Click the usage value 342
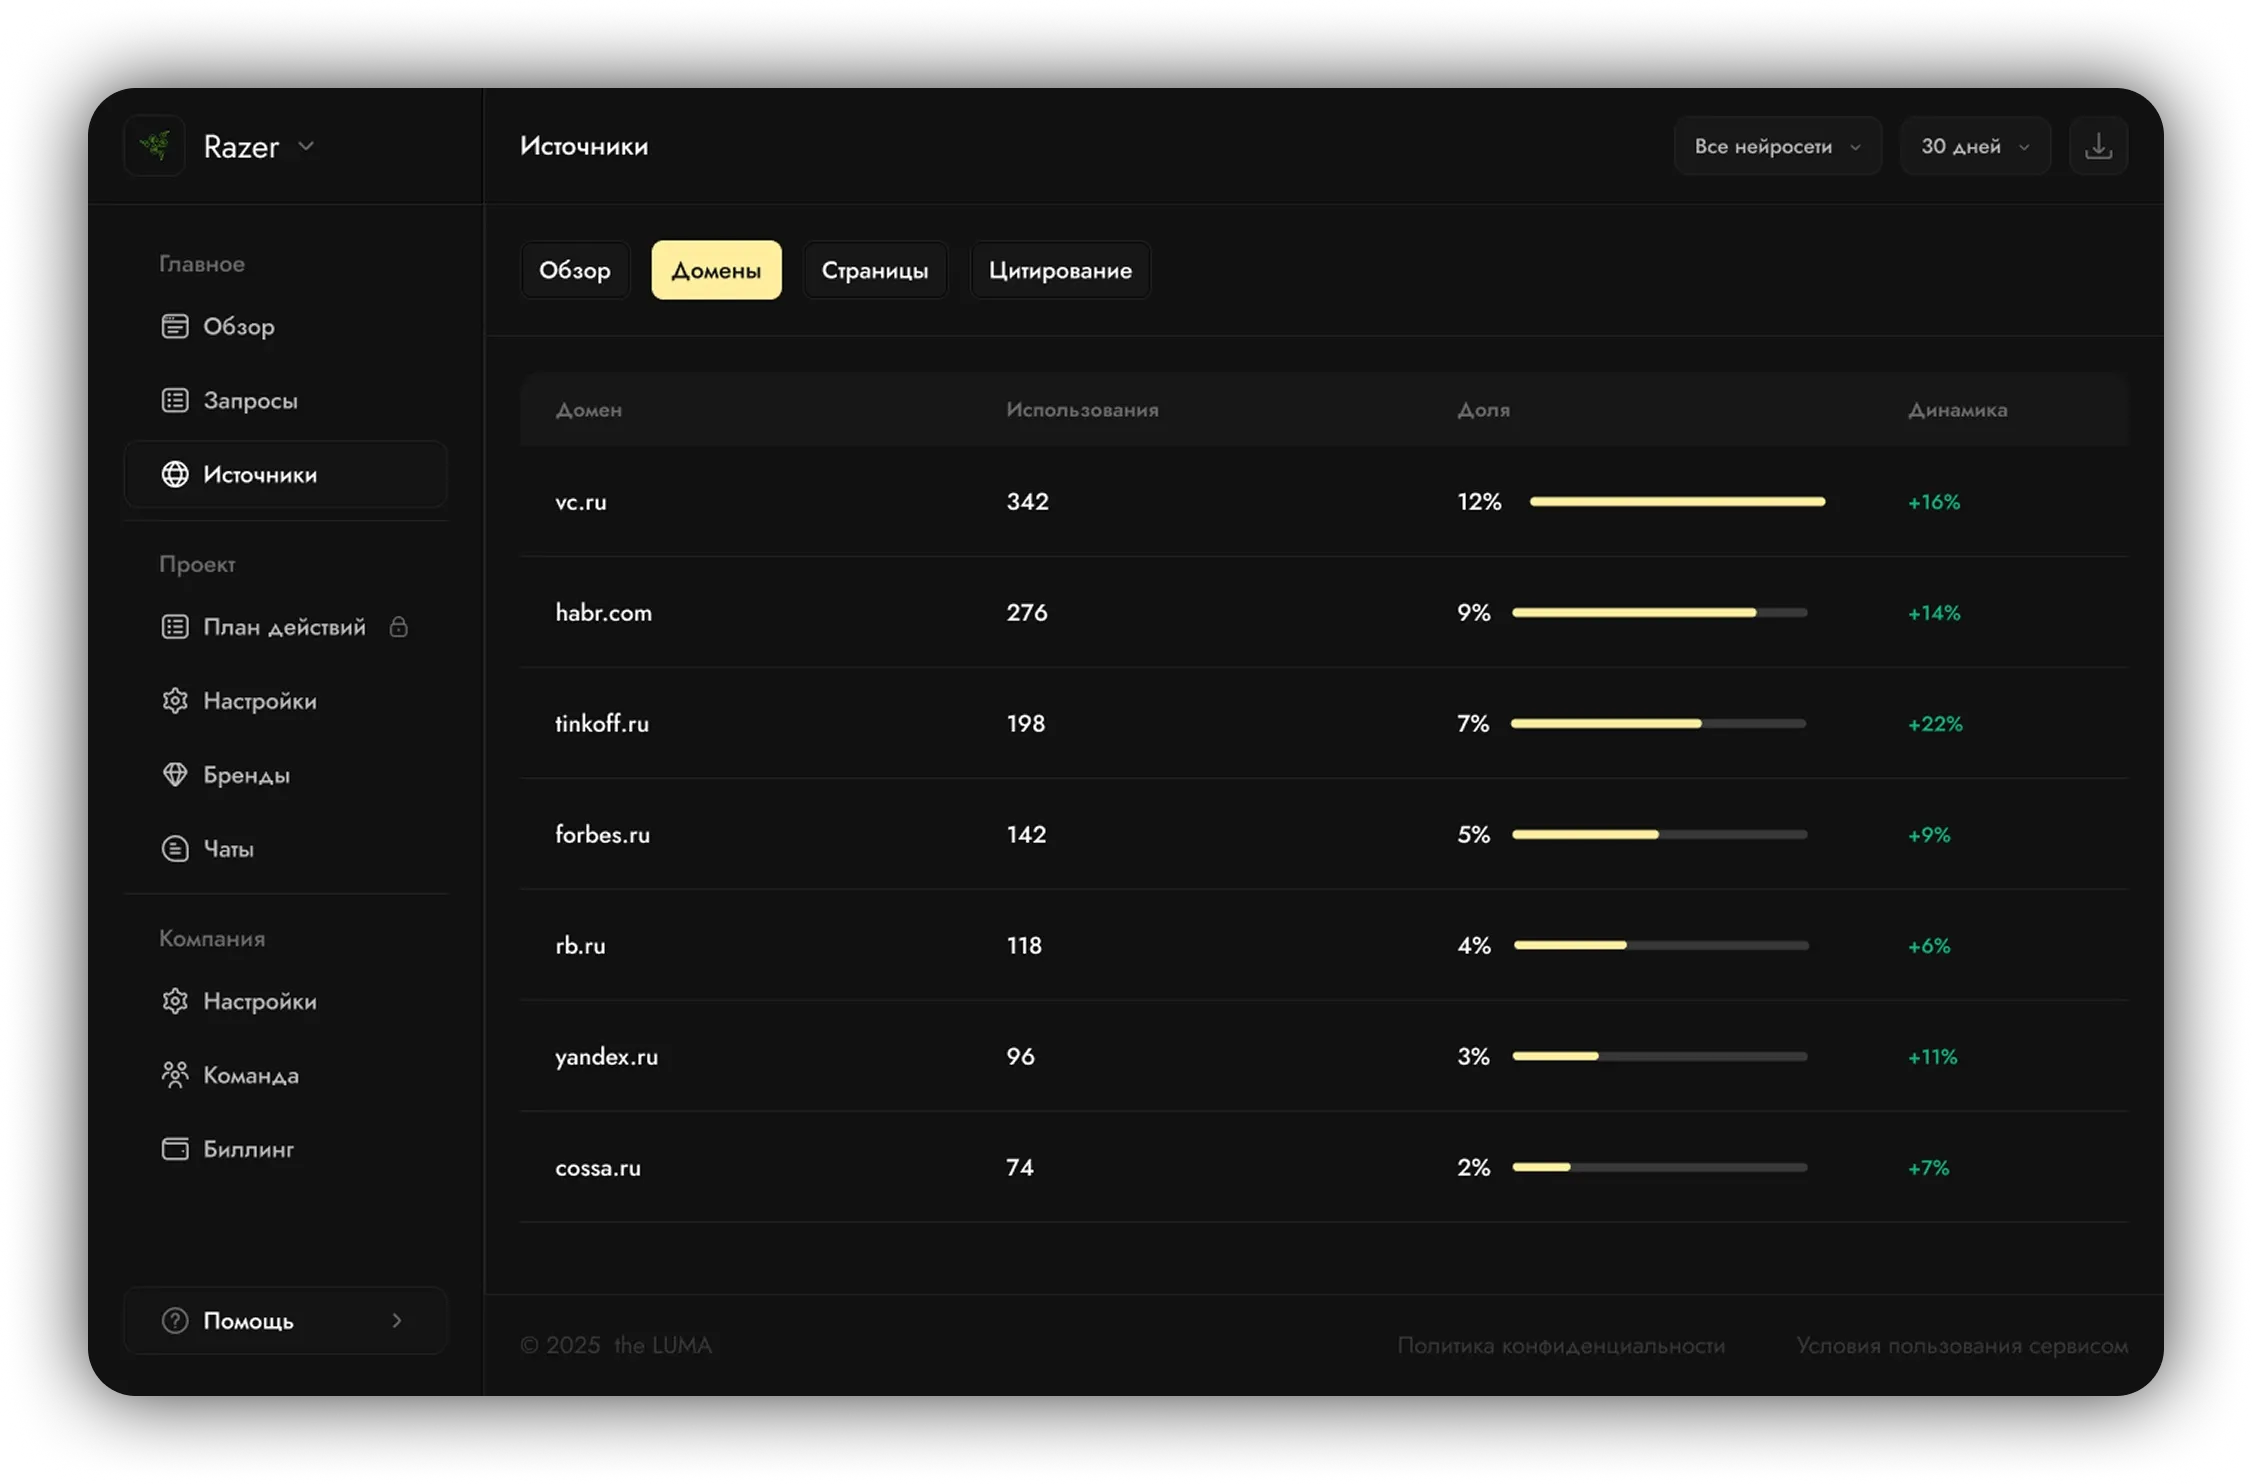The height and width of the screenshot is (1484, 2252). (x=1028, y=502)
